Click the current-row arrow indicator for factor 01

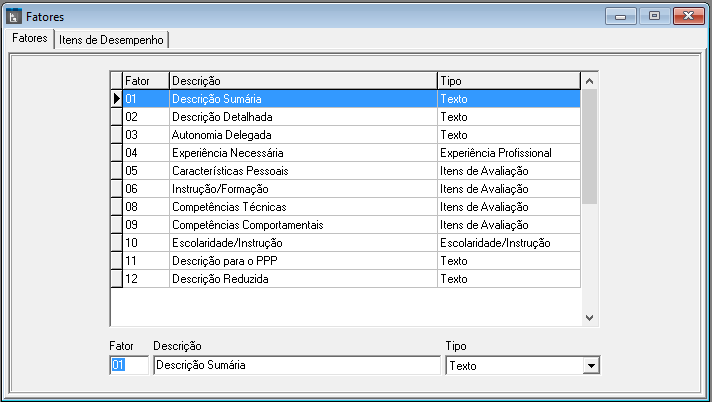117,99
